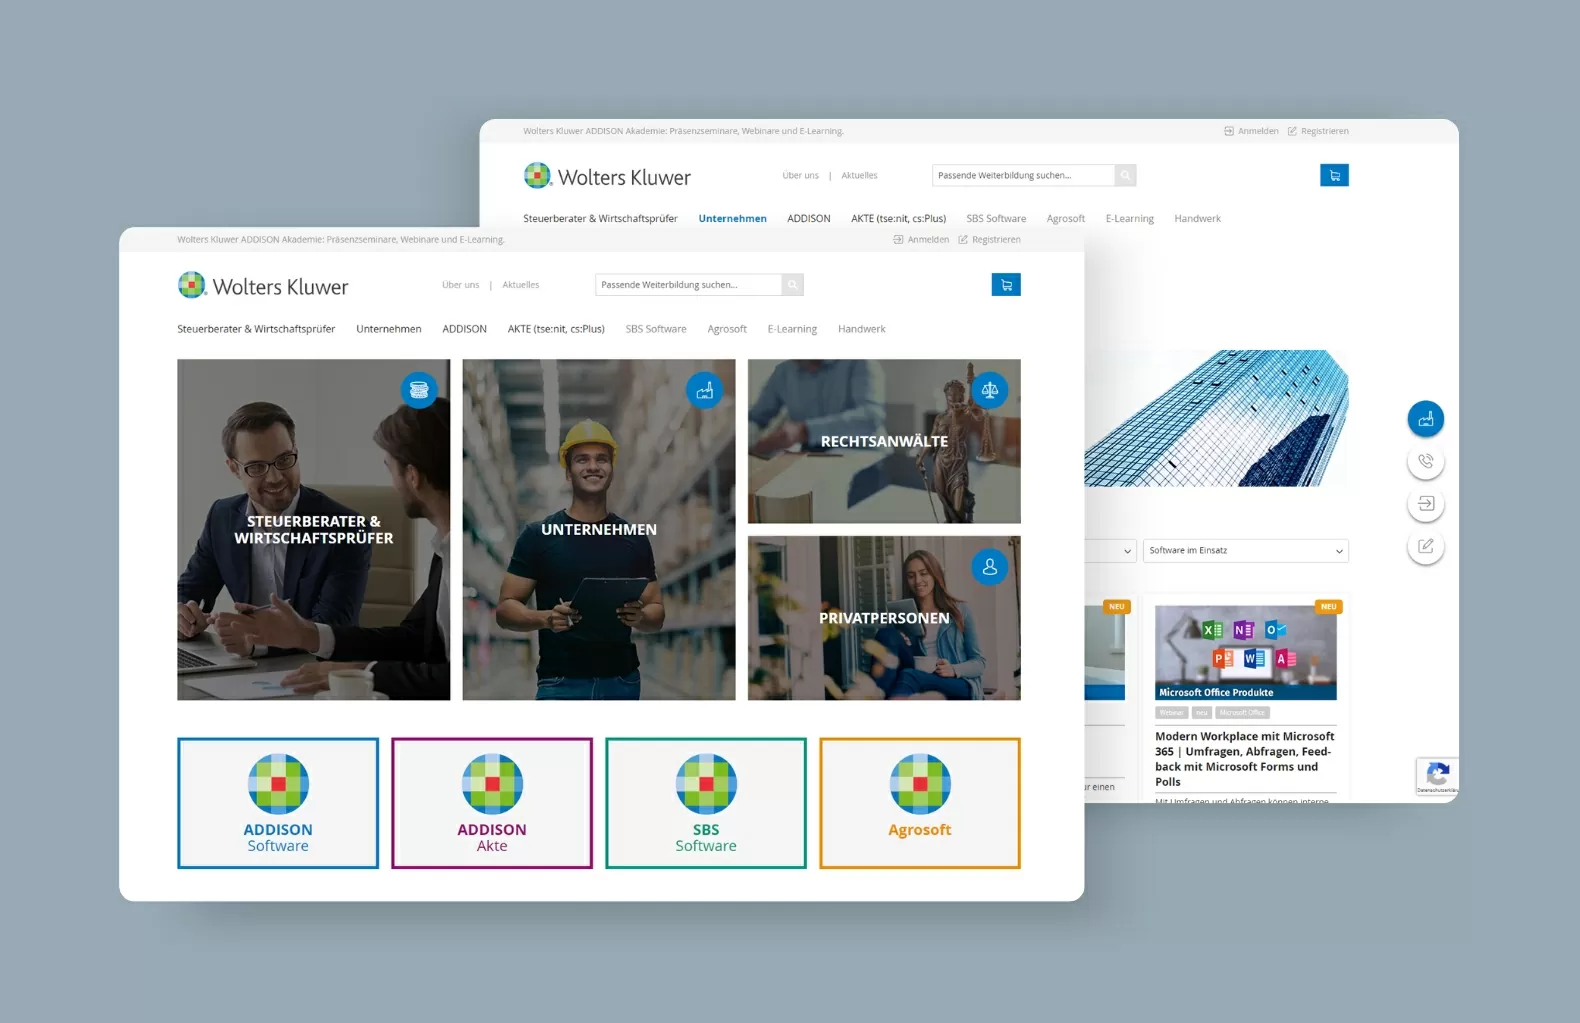Select Handwerk menu item in back window
Screen dimensions: 1580x1023
pos(1198,219)
